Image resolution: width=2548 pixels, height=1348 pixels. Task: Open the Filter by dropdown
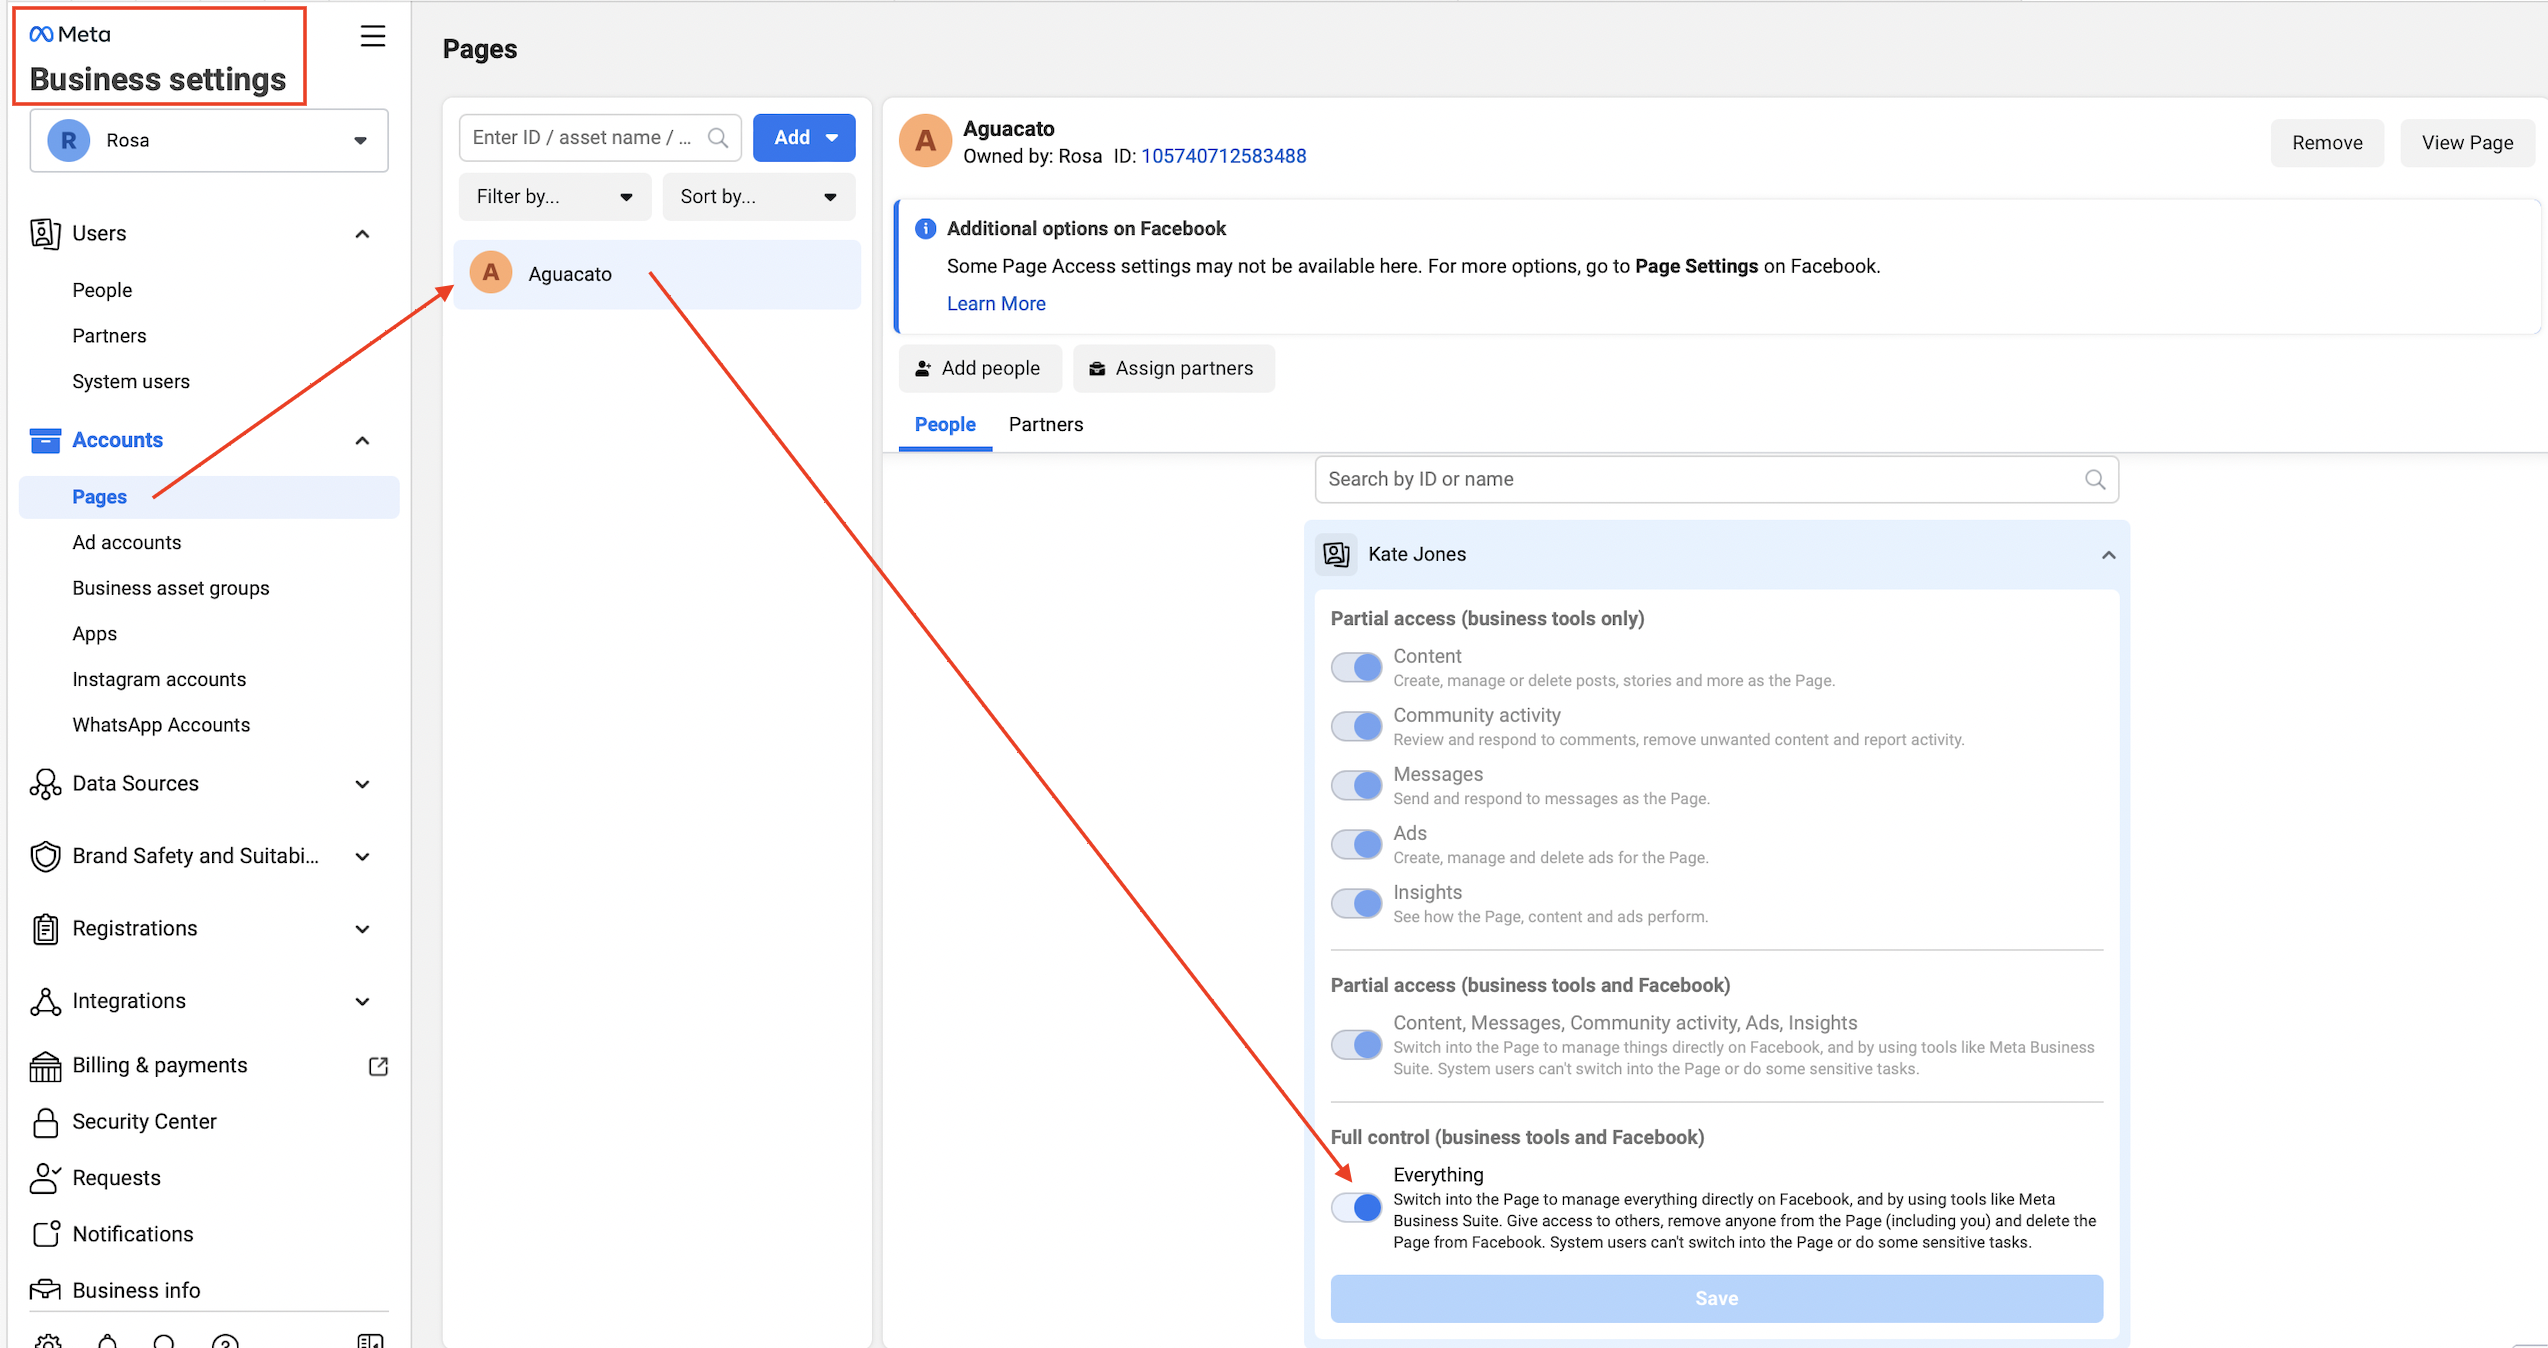click(555, 197)
